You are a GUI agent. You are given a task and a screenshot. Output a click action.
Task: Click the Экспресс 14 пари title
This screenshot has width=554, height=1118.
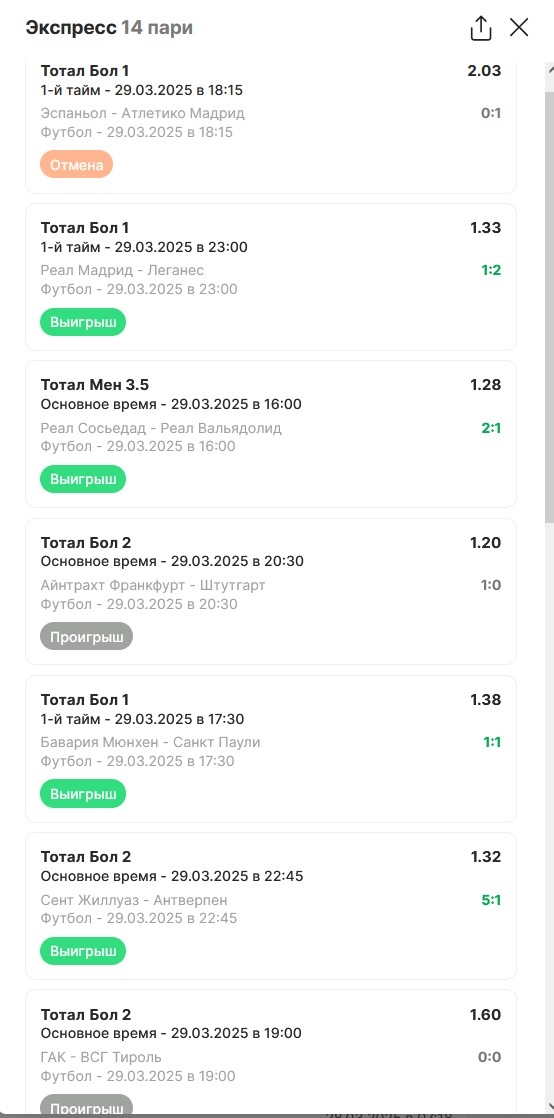click(109, 28)
